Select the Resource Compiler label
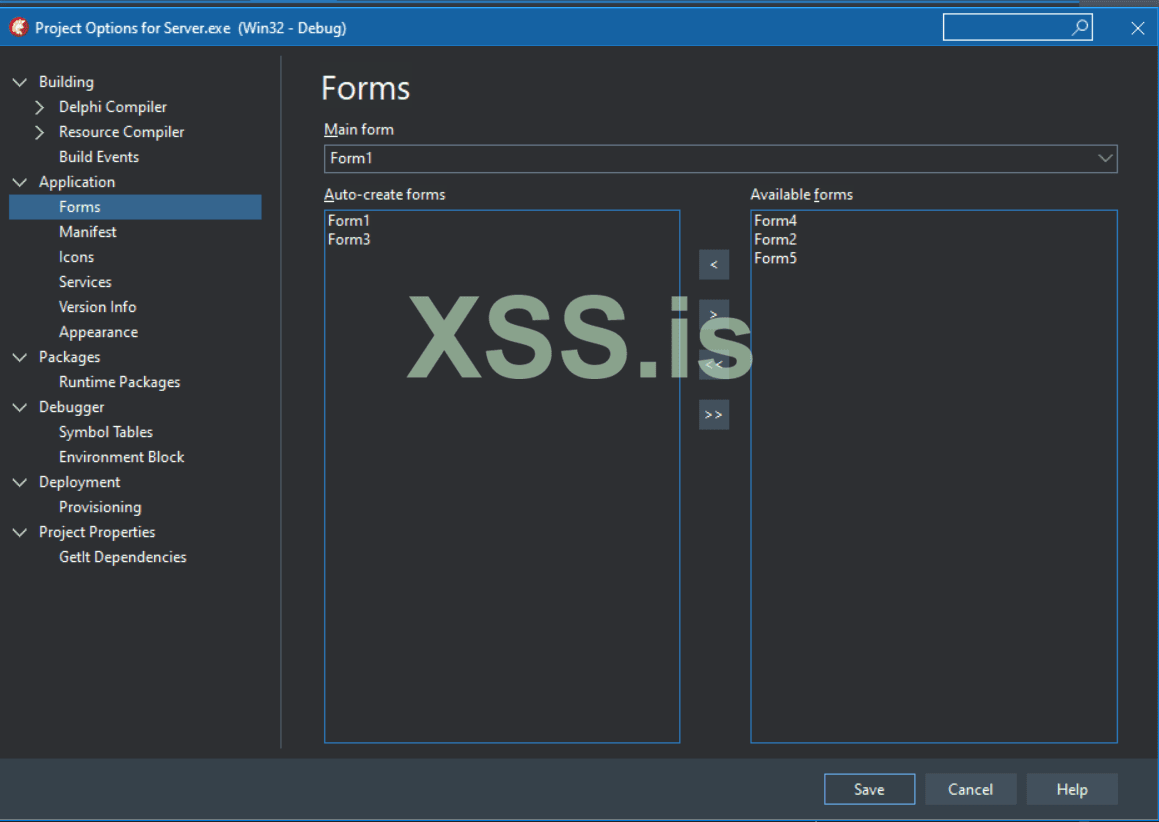The height and width of the screenshot is (822, 1159). [122, 132]
